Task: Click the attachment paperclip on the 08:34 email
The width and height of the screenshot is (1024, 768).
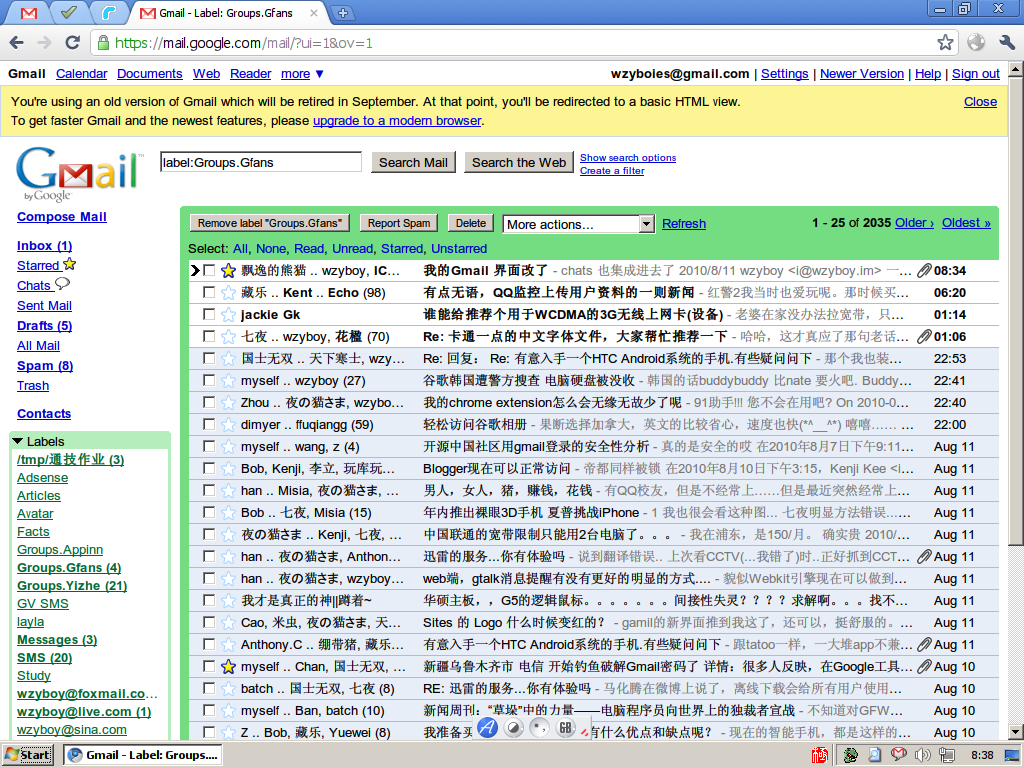Action: (923, 270)
